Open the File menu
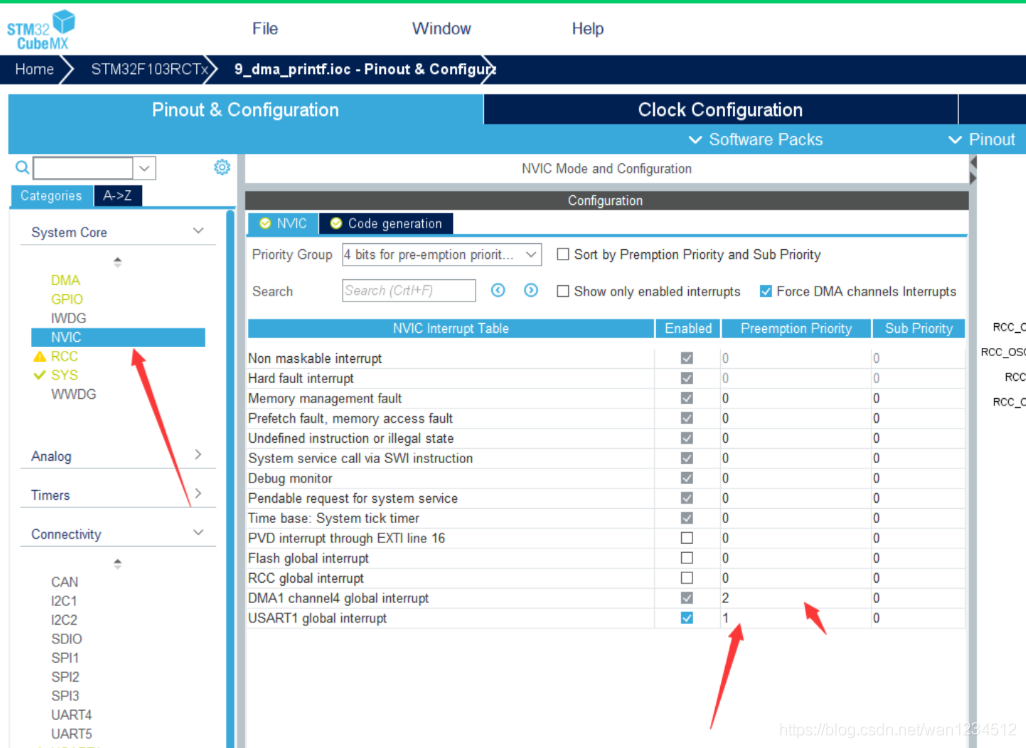 [x=265, y=28]
